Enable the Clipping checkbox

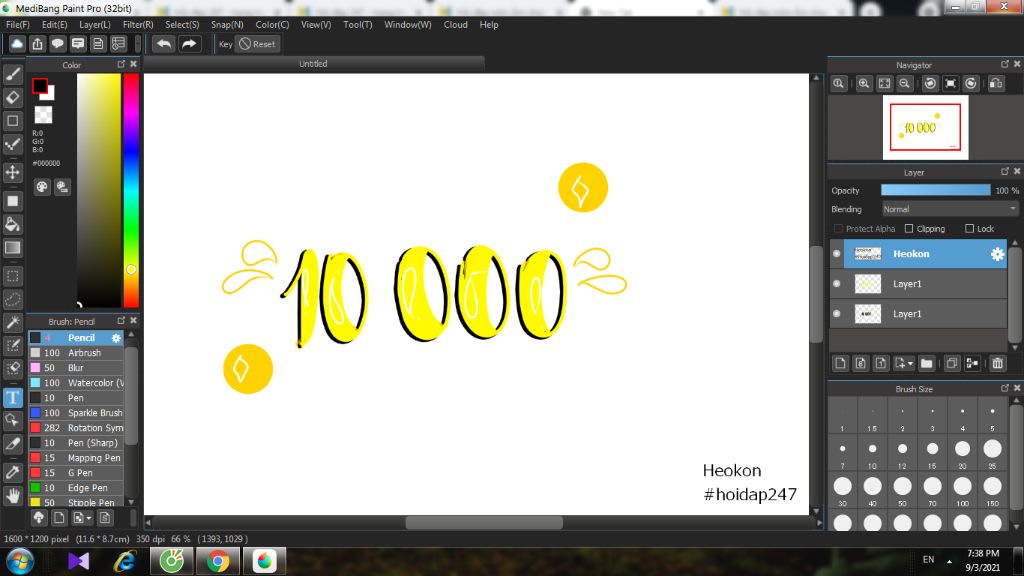pos(909,229)
